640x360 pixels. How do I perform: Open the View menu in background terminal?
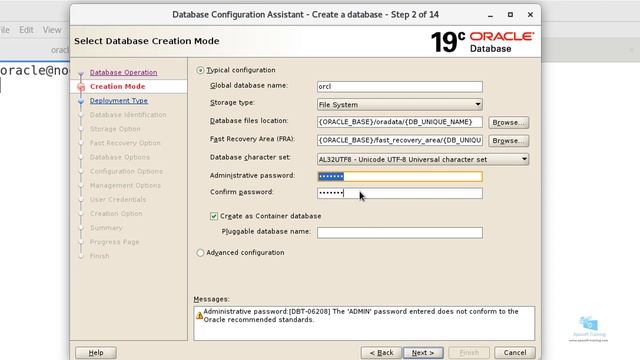click(52, 30)
